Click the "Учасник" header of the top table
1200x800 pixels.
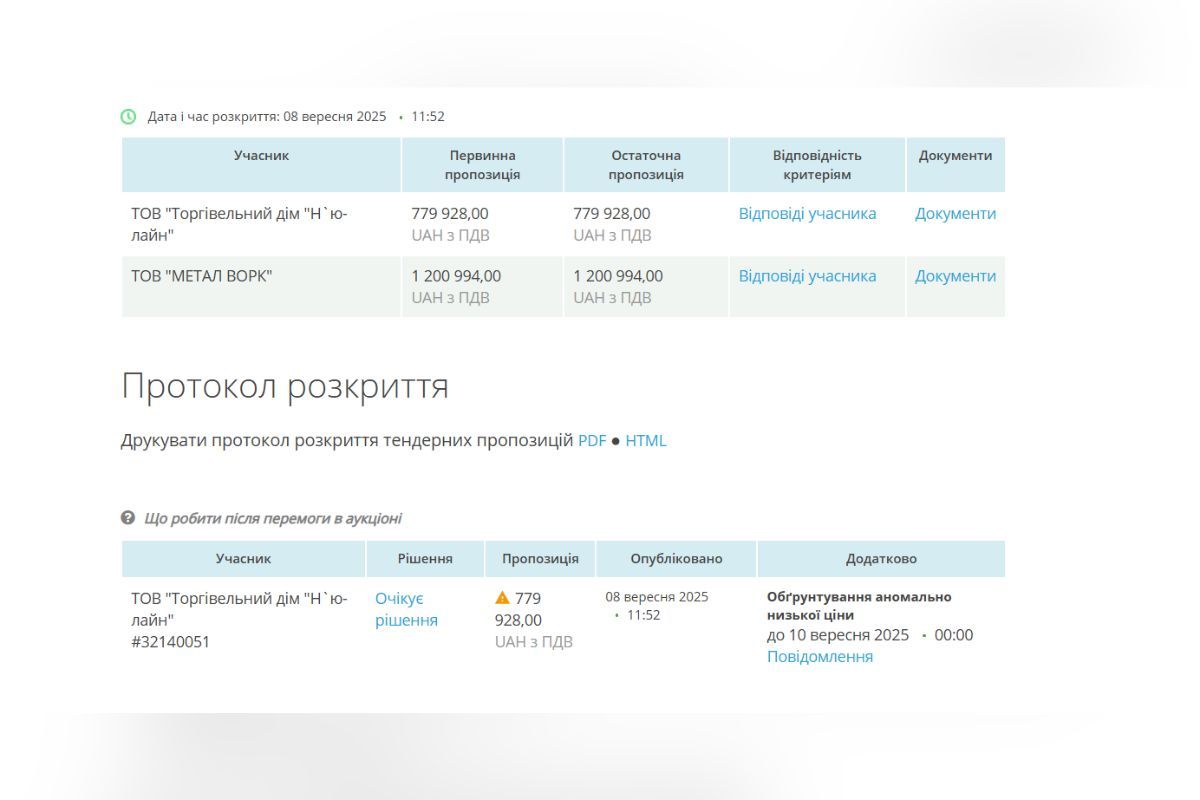[261, 155]
